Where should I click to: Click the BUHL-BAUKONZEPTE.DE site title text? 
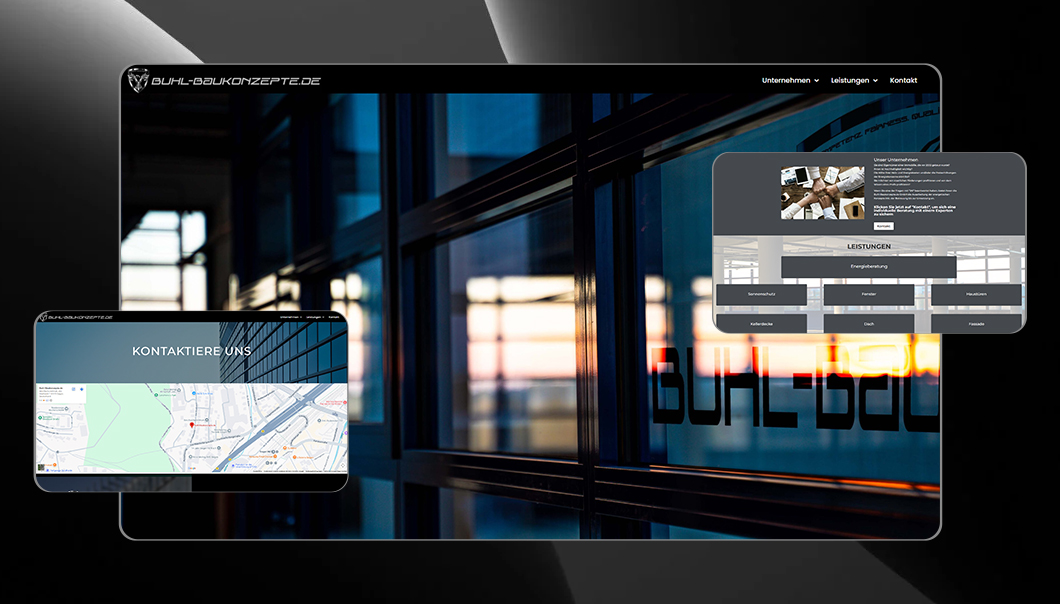[236, 80]
